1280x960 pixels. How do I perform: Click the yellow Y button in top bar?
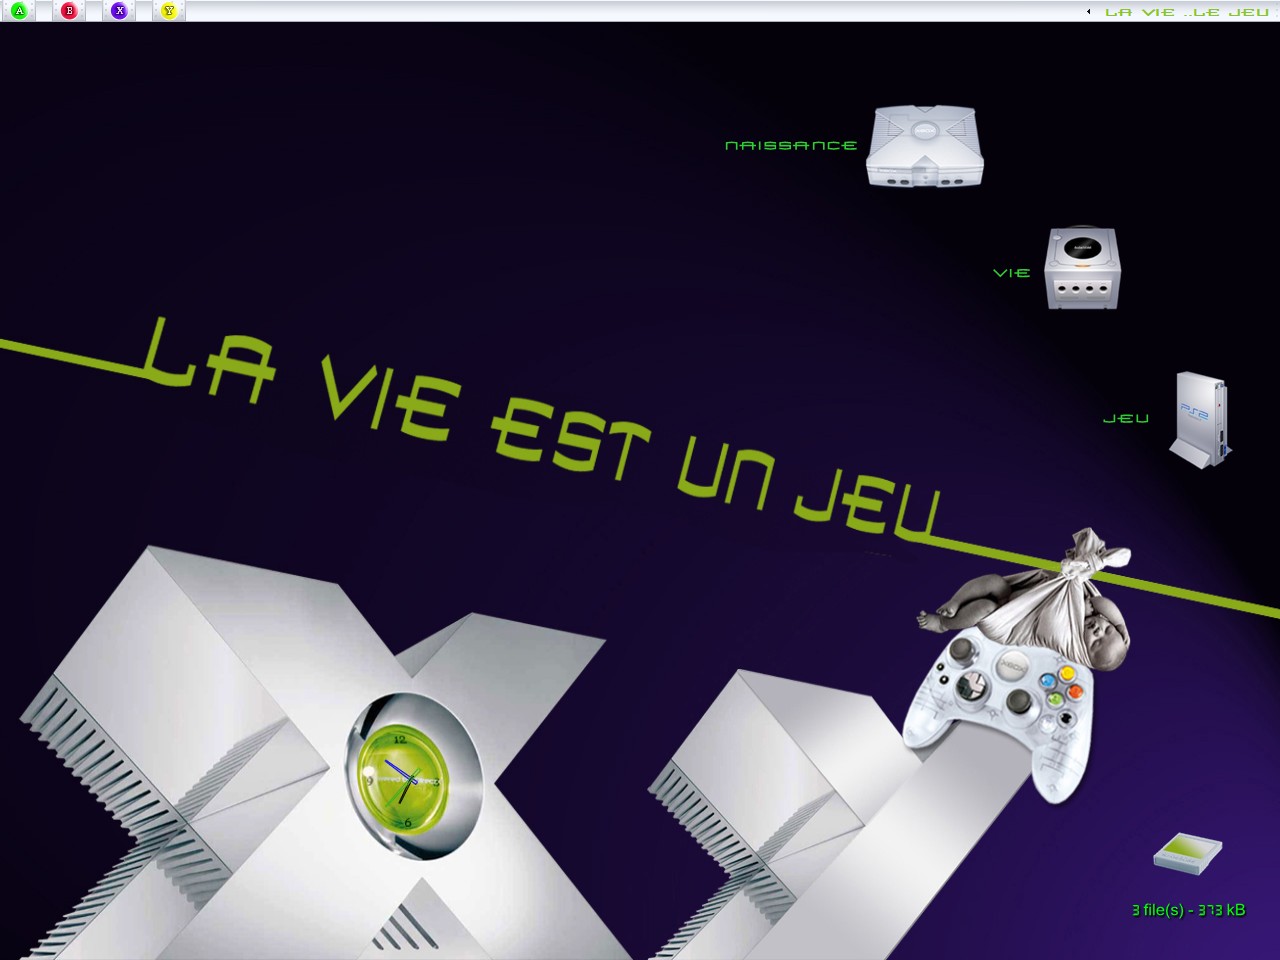tap(169, 10)
